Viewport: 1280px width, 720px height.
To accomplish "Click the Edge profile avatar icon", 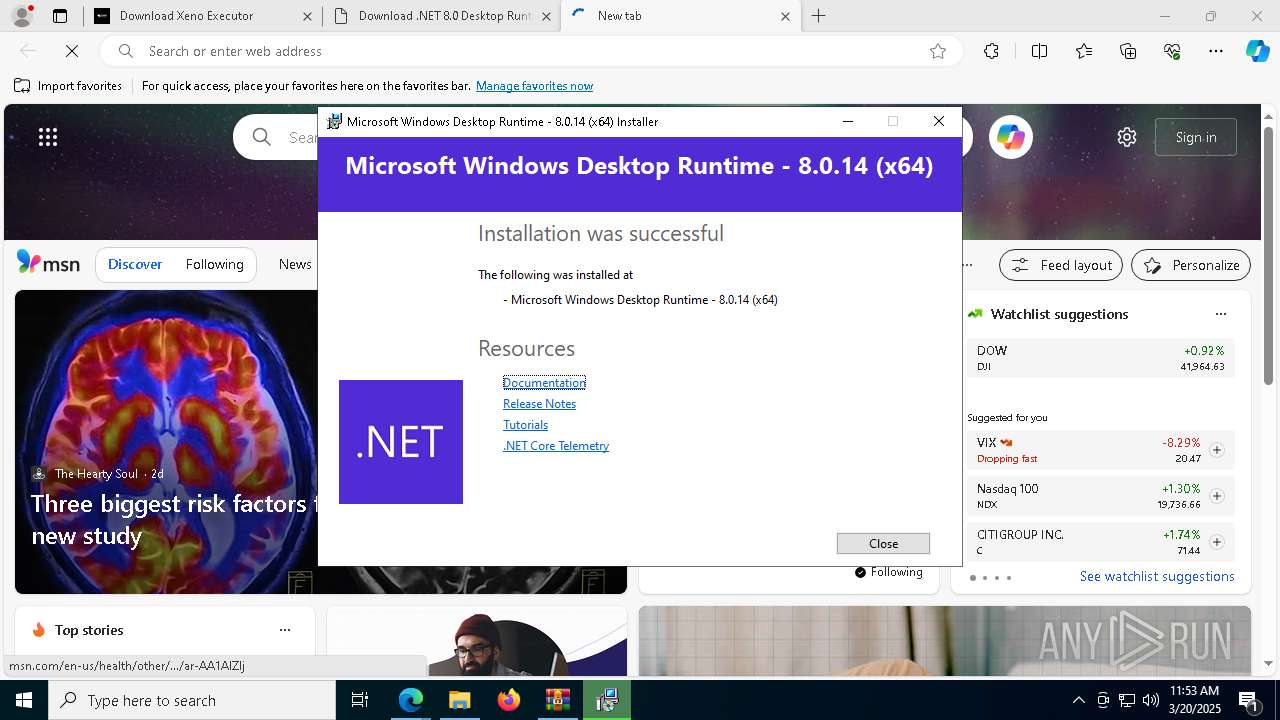I will (x=22, y=16).
